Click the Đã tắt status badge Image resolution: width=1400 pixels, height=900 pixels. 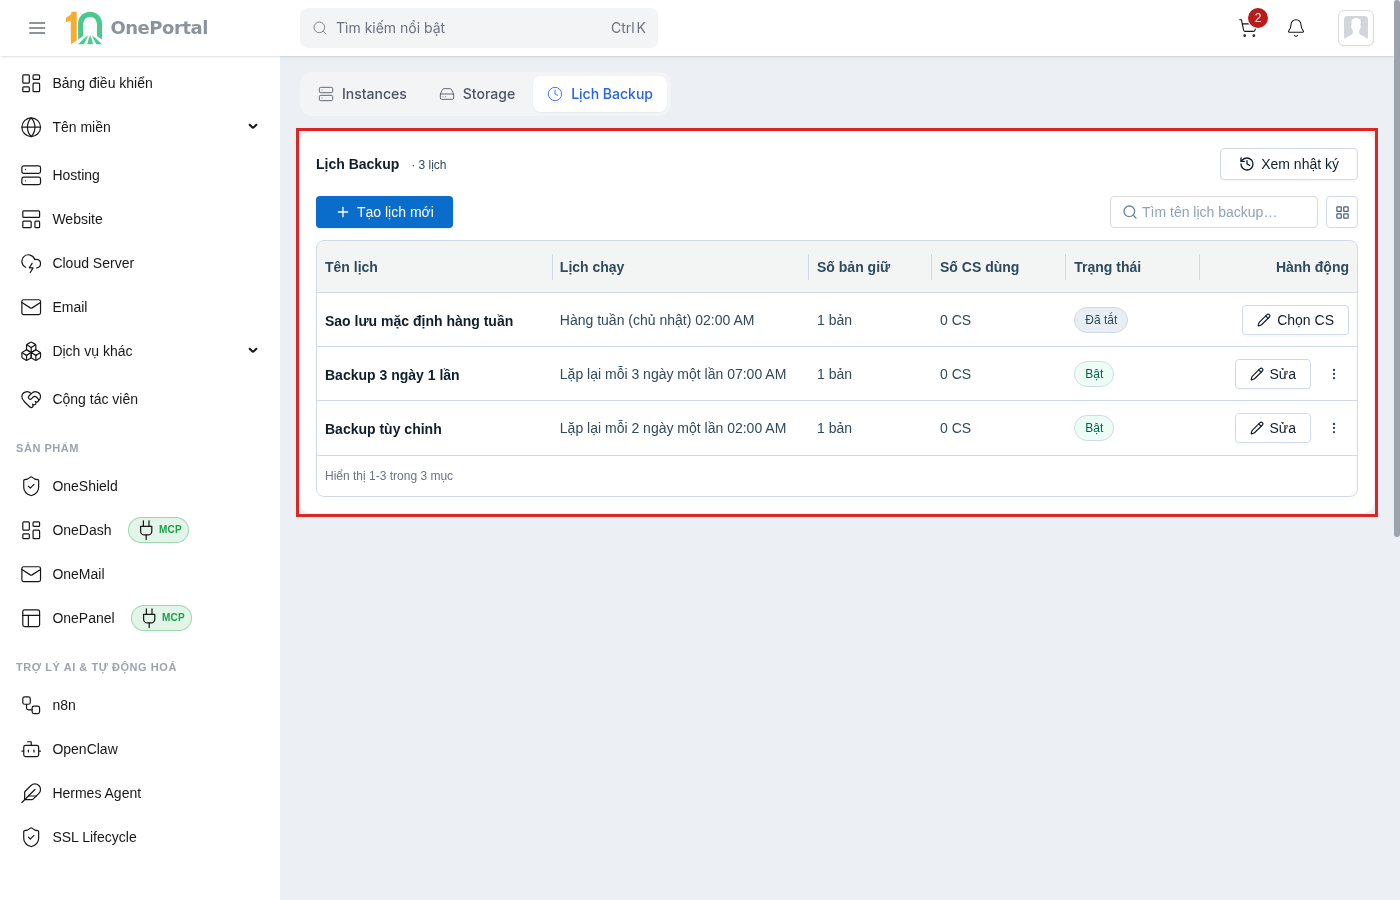click(x=1101, y=320)
